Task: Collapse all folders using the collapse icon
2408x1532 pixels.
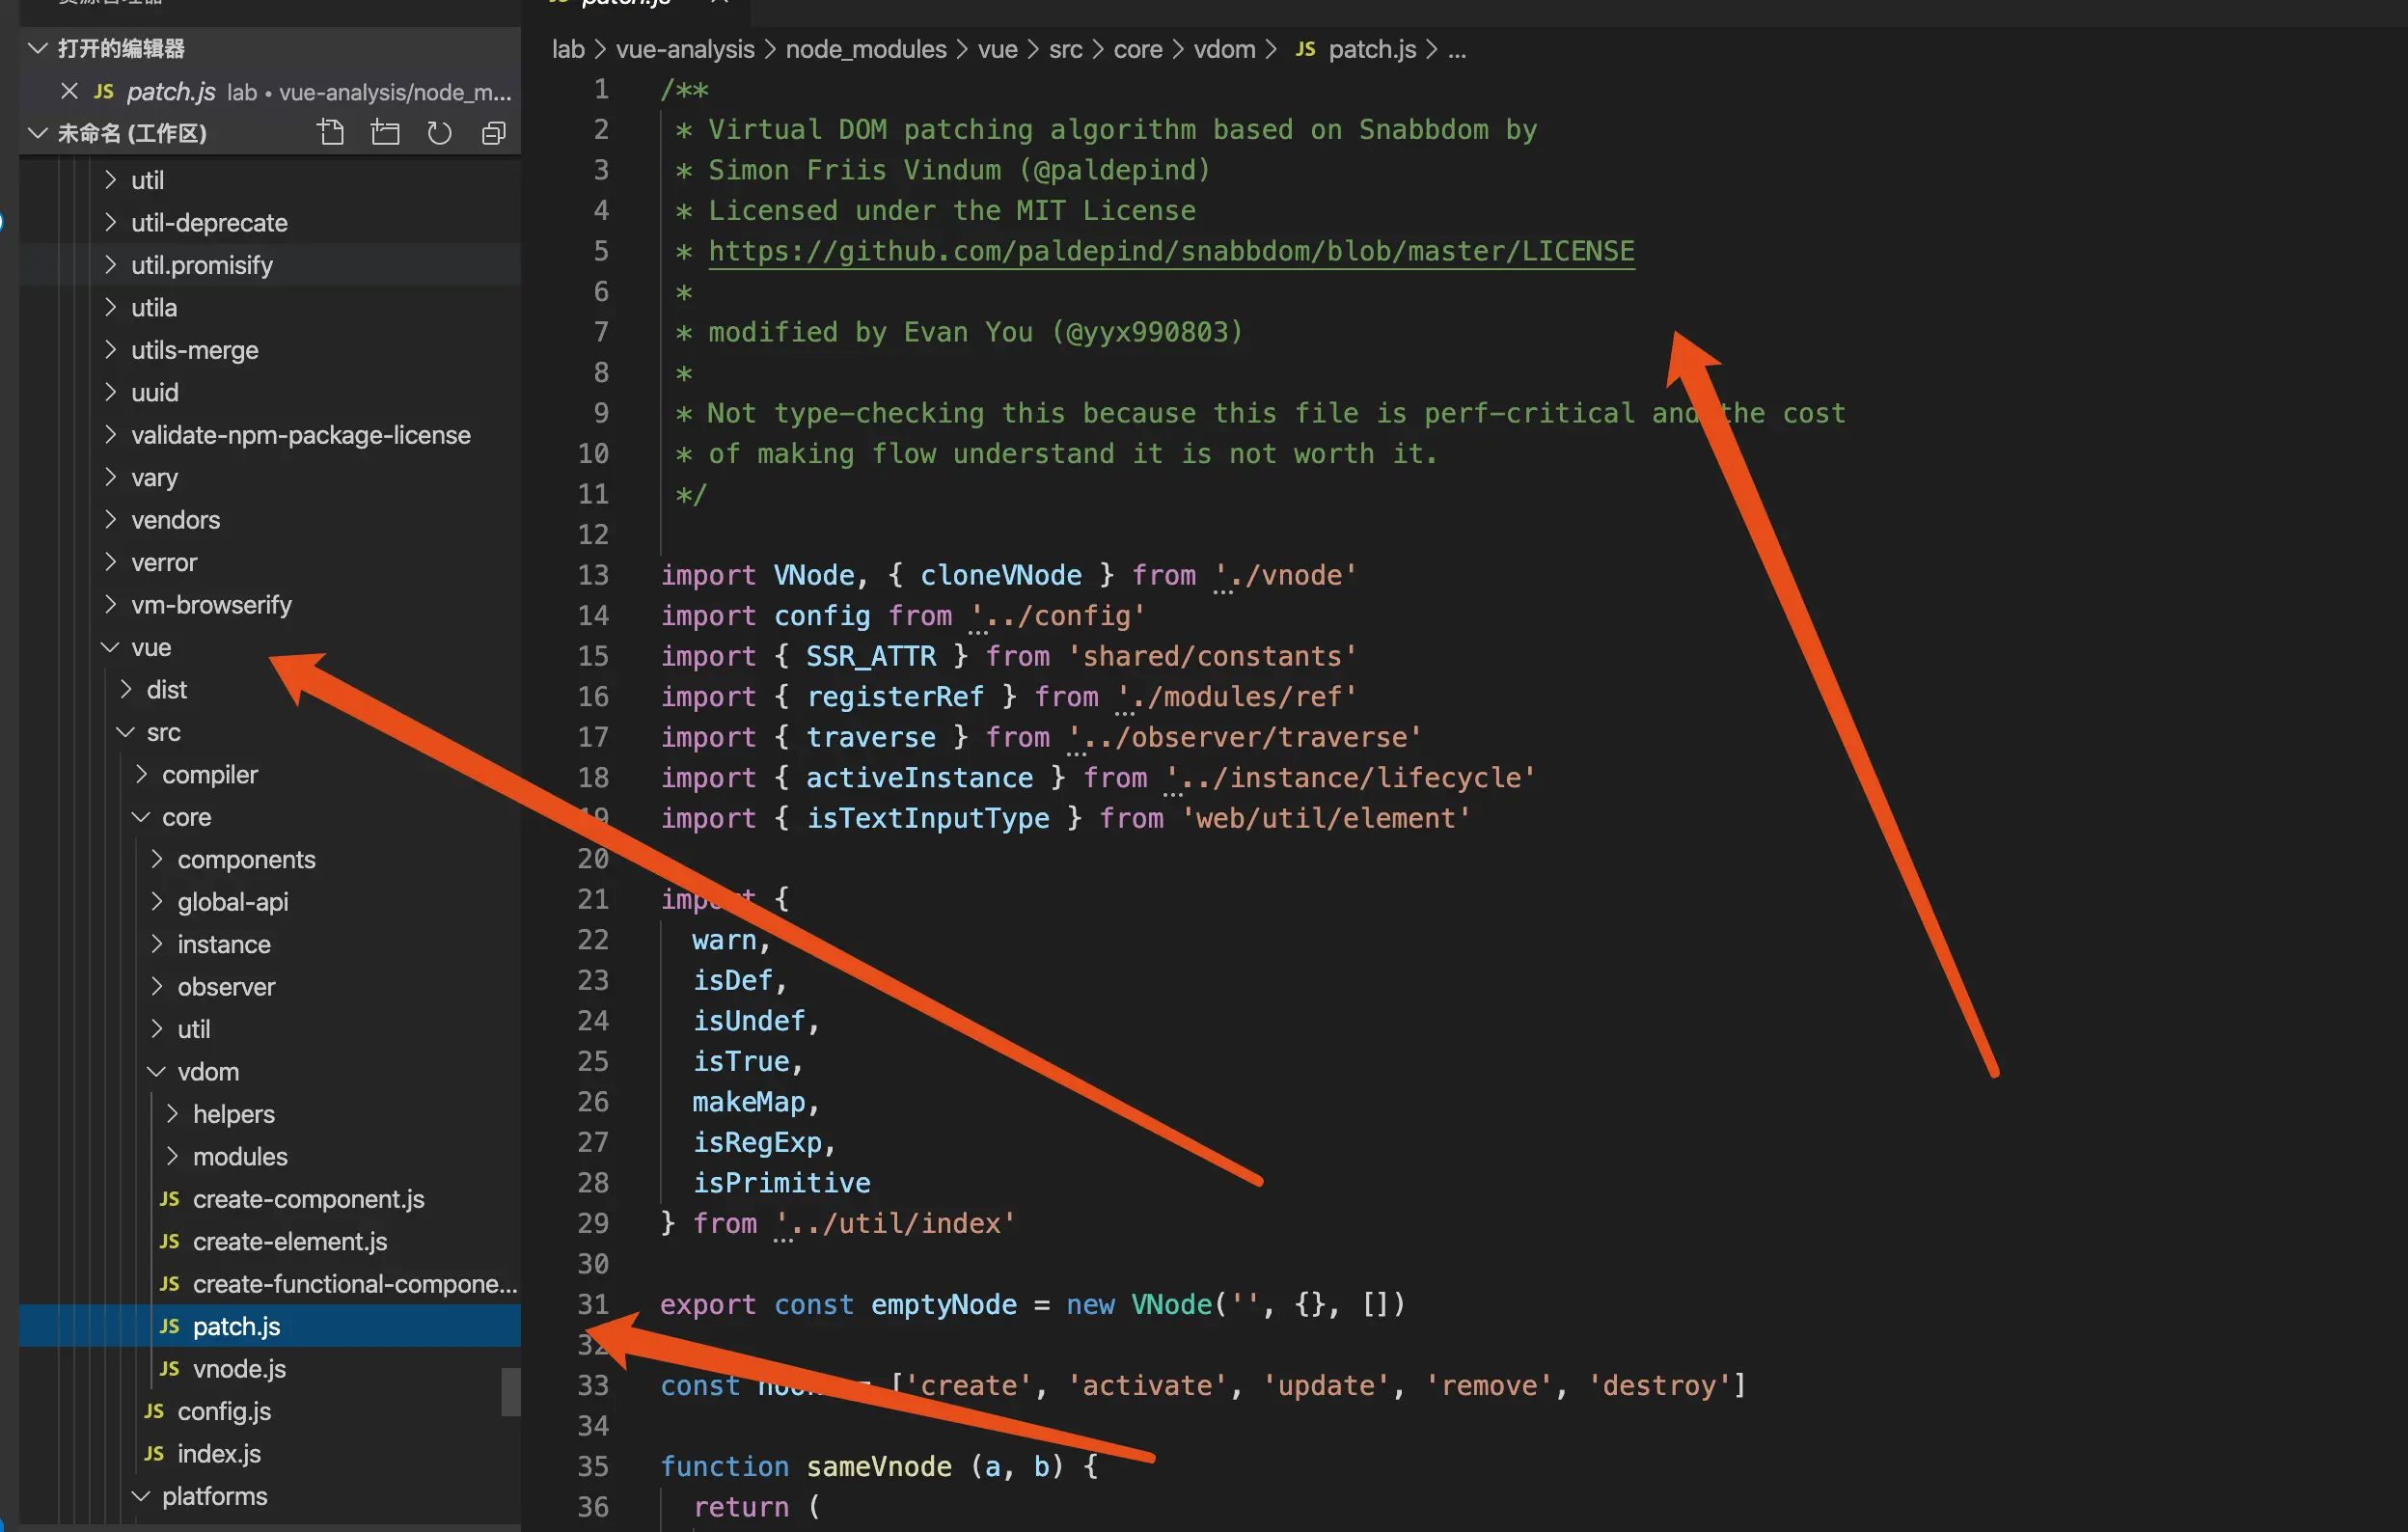Action: pos(493,133)
